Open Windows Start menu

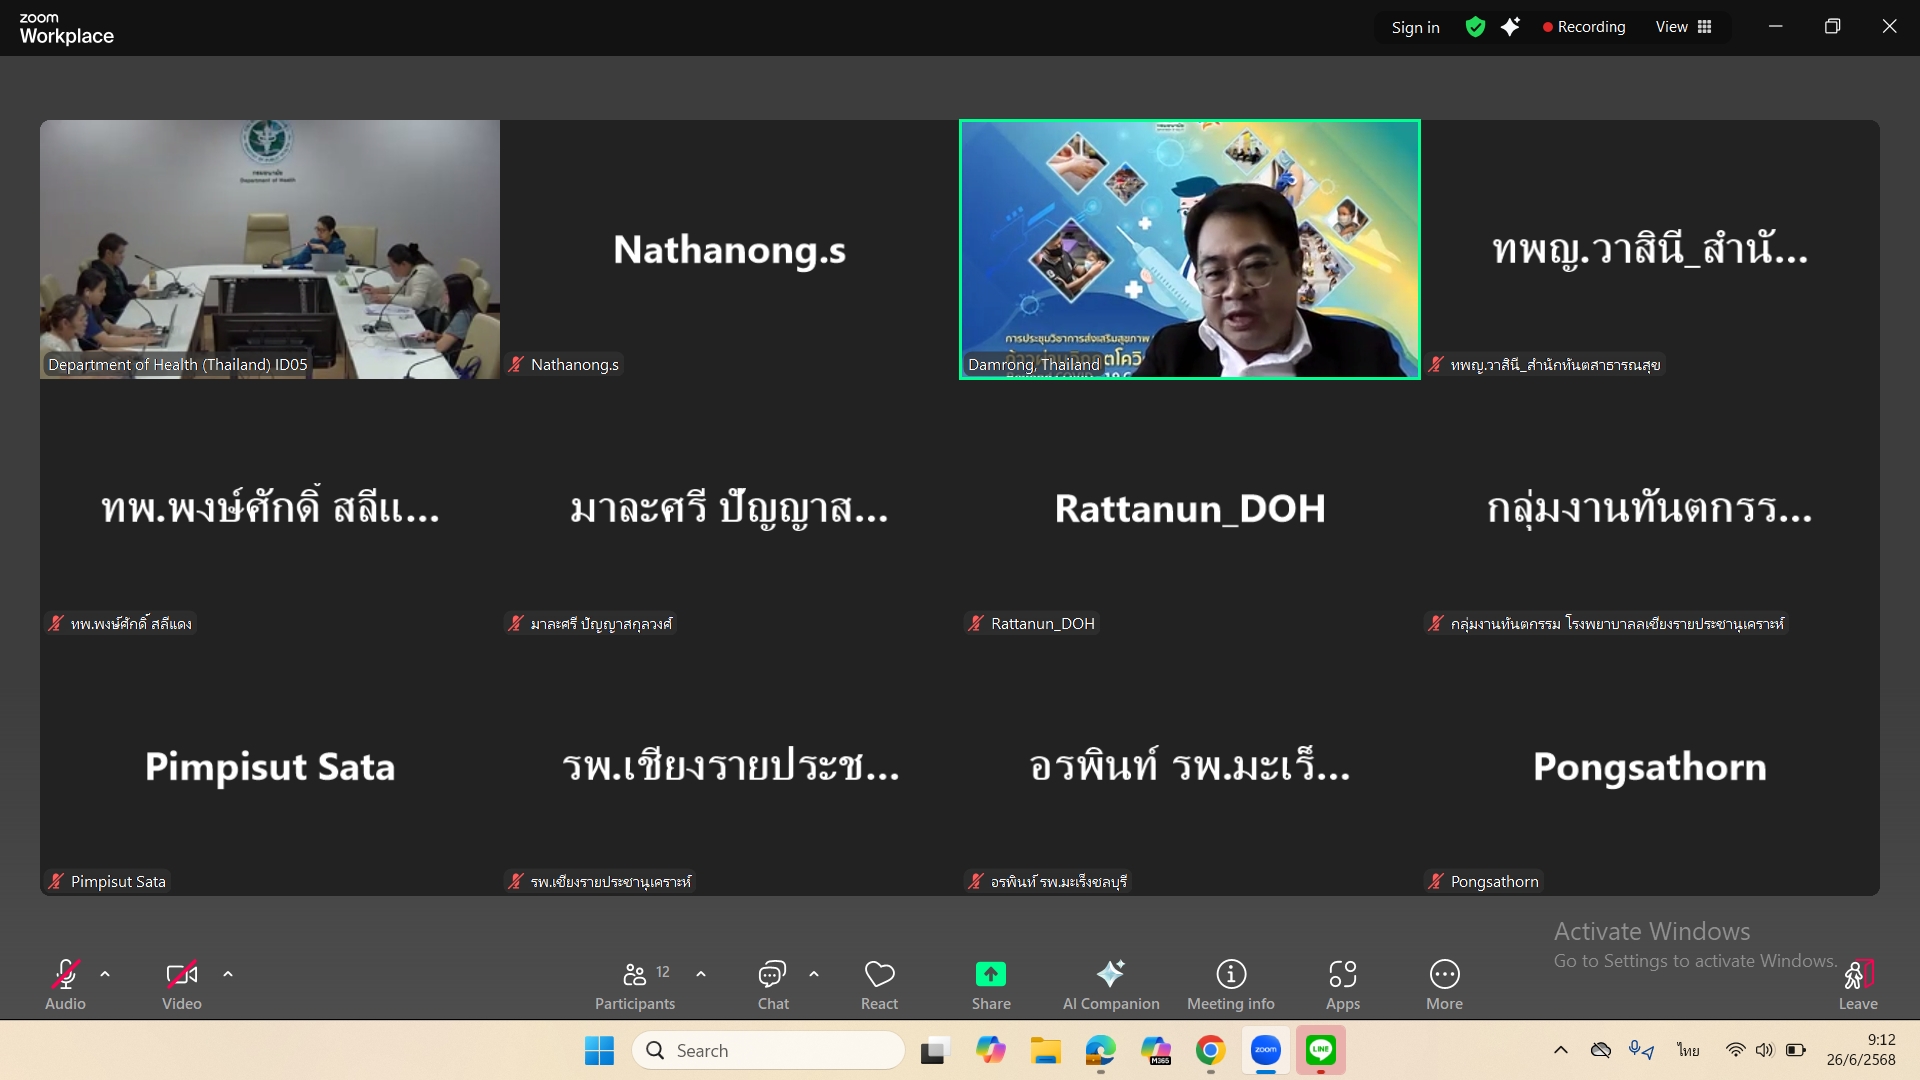click(599, 1050)
